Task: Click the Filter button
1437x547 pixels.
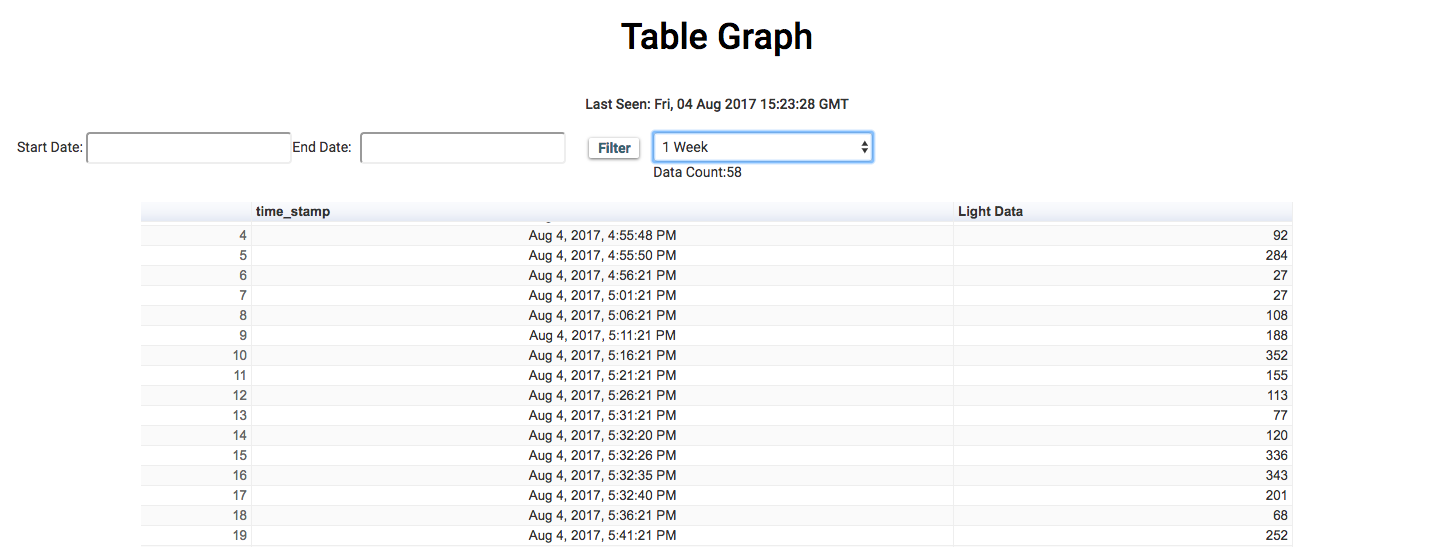Action: tap(614, 148)
